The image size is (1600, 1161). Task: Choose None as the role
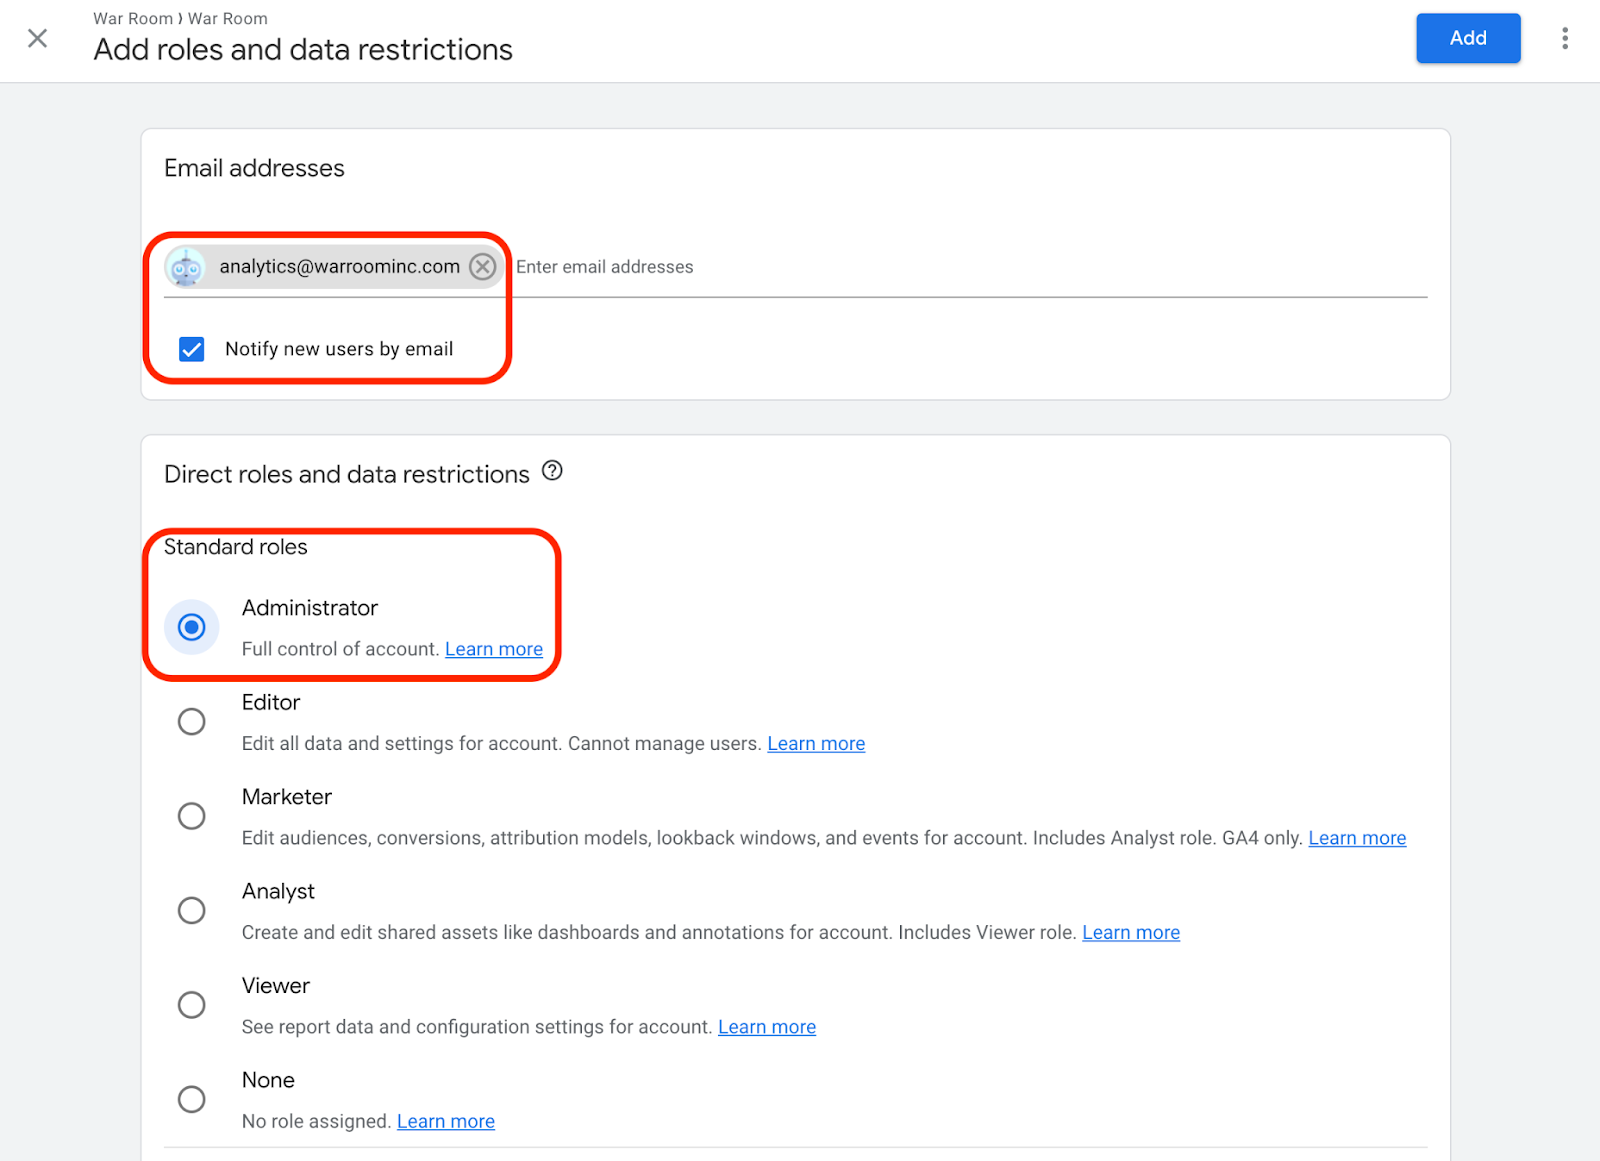tap(192, 1099)
